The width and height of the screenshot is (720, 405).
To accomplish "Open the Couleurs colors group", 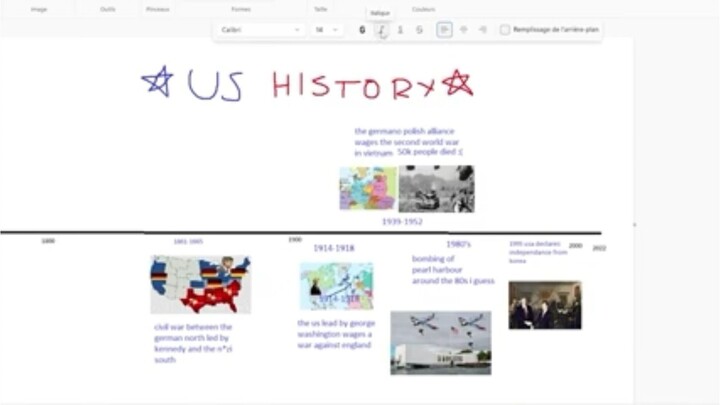I will (423, 8).
